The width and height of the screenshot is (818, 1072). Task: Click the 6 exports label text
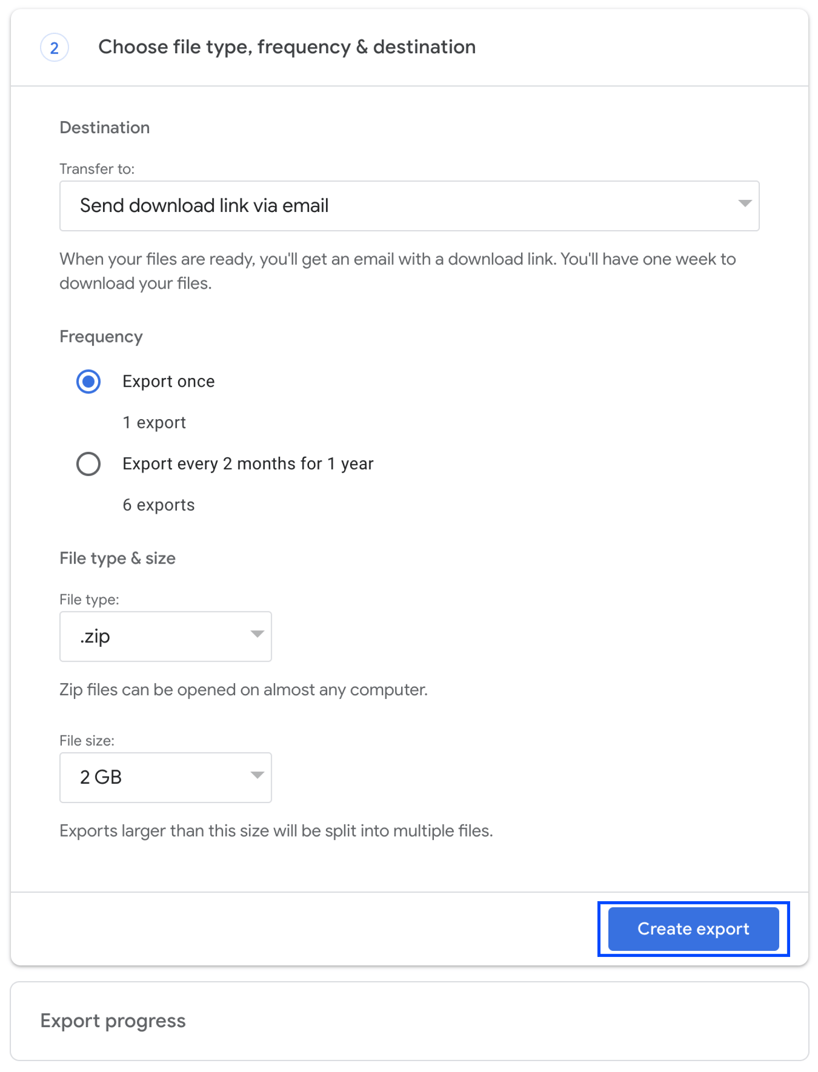tap(158, 504)
